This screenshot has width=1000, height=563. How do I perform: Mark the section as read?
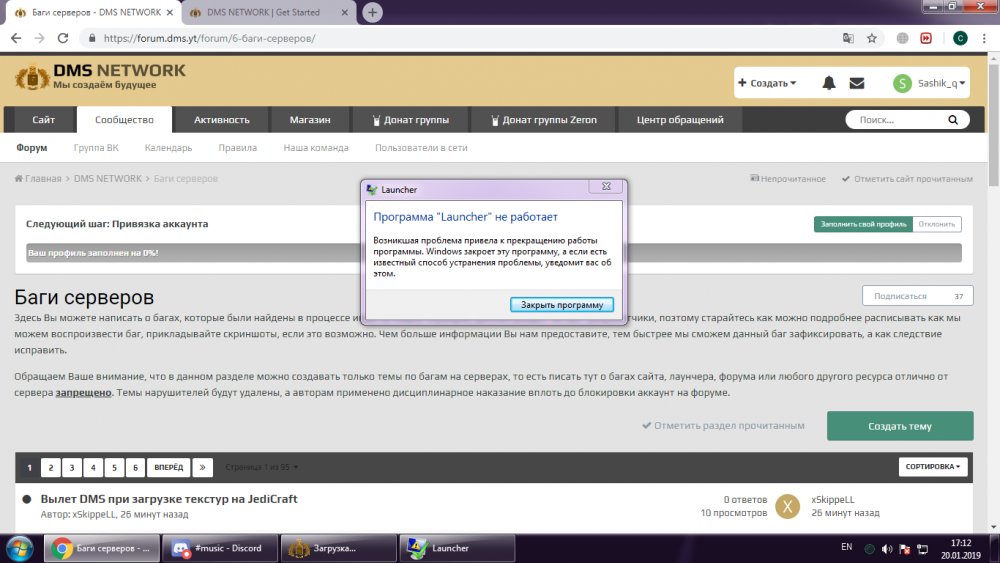723,426
